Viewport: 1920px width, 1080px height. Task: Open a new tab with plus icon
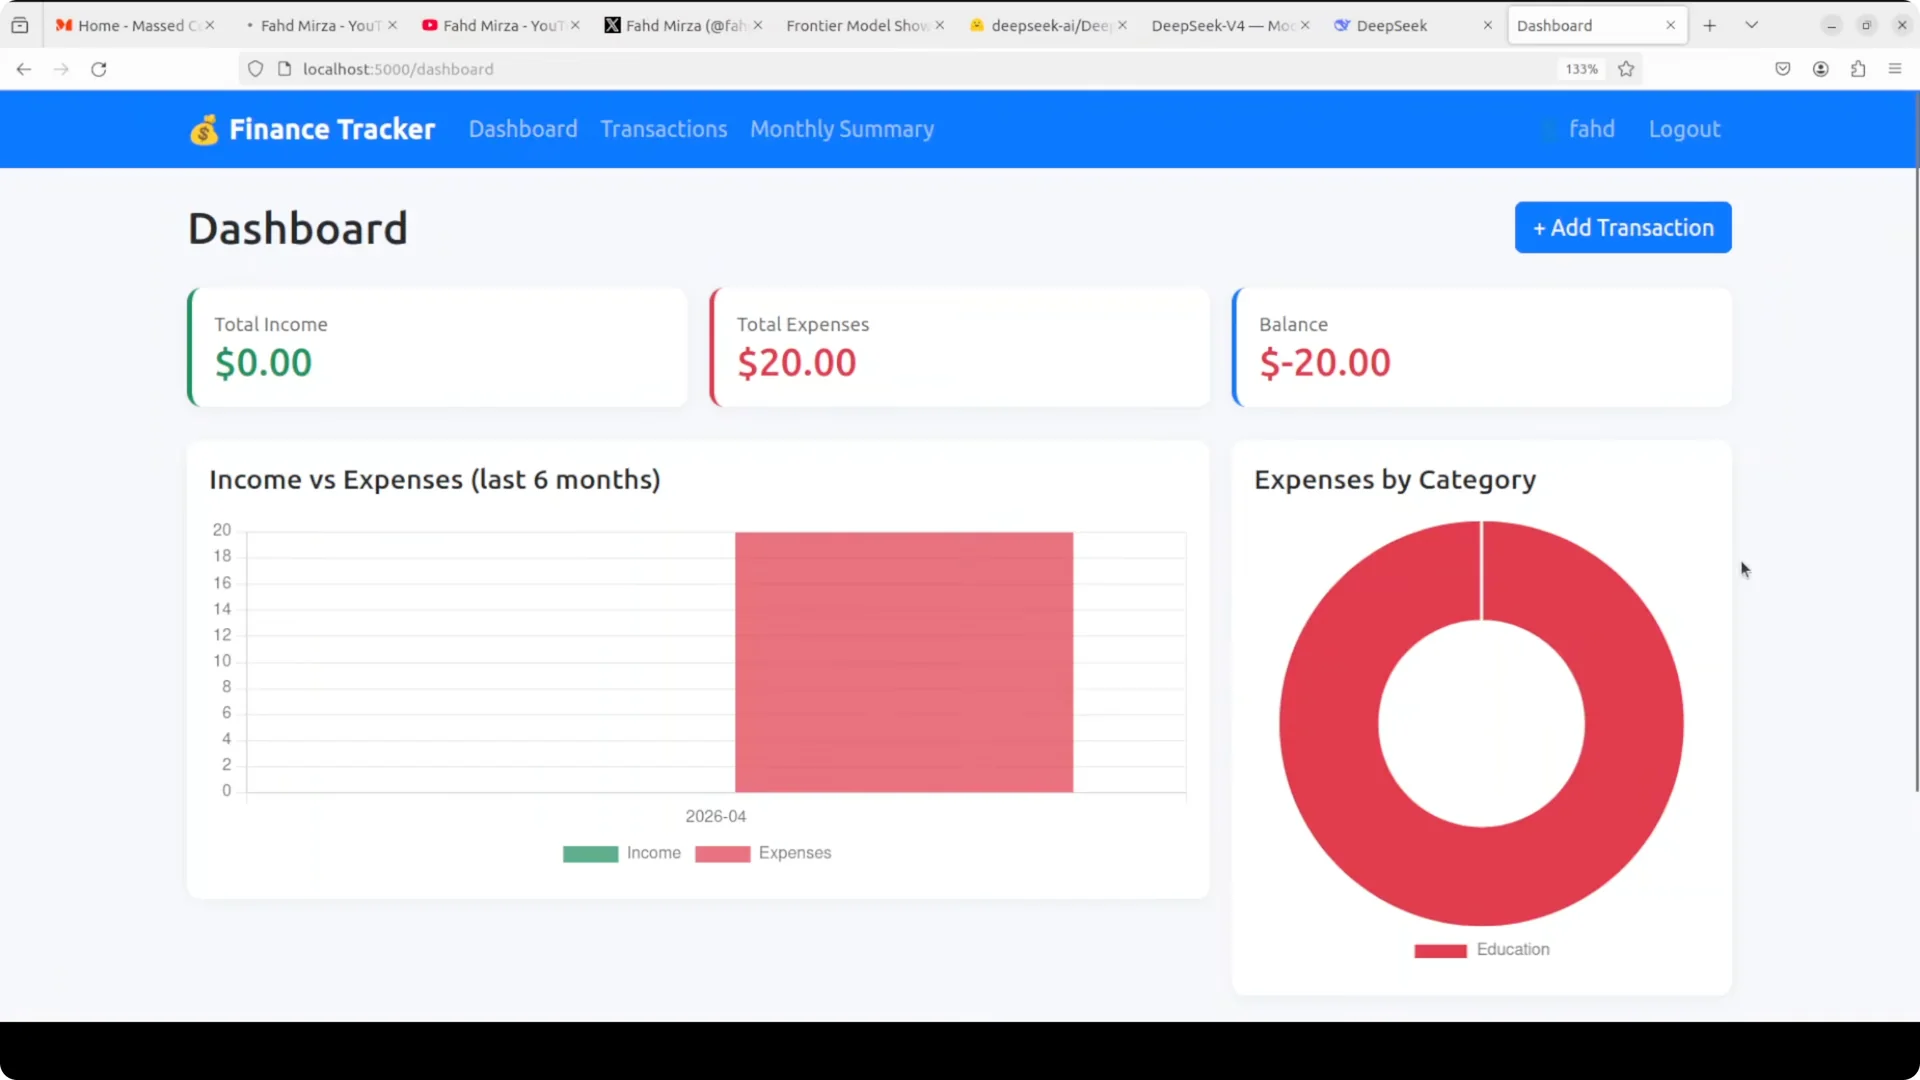(x=1710, y=25)
